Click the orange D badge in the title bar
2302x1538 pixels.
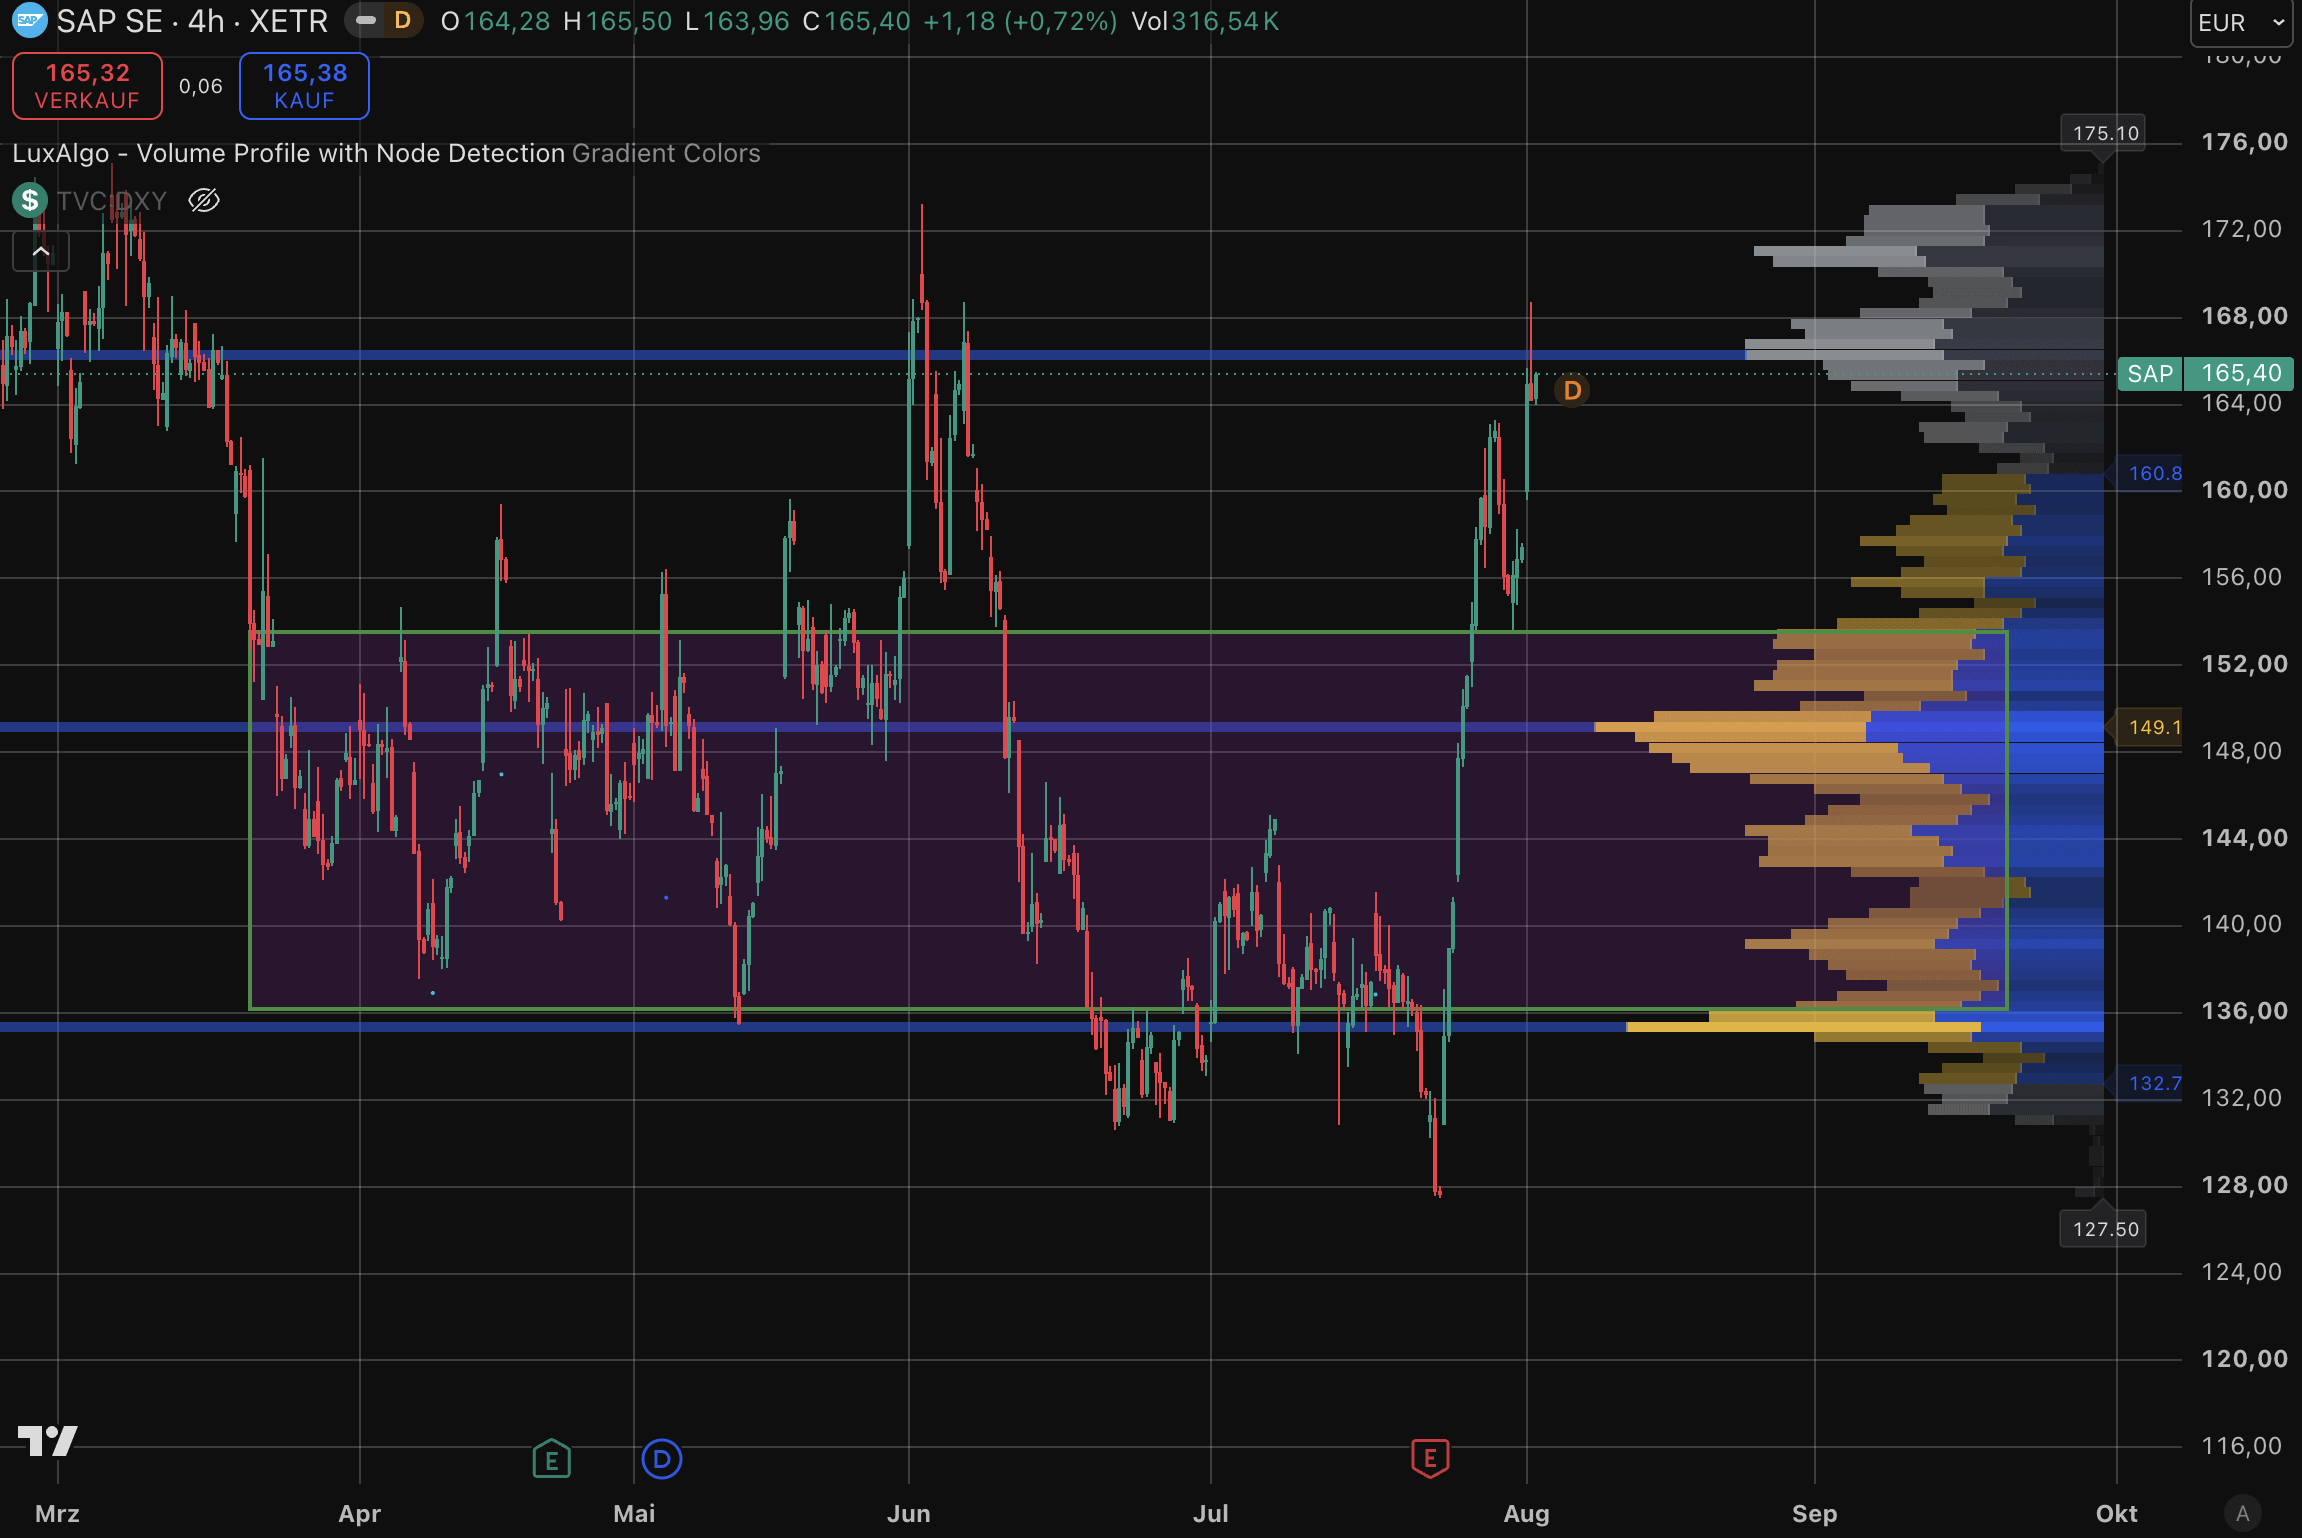[402, 21]
